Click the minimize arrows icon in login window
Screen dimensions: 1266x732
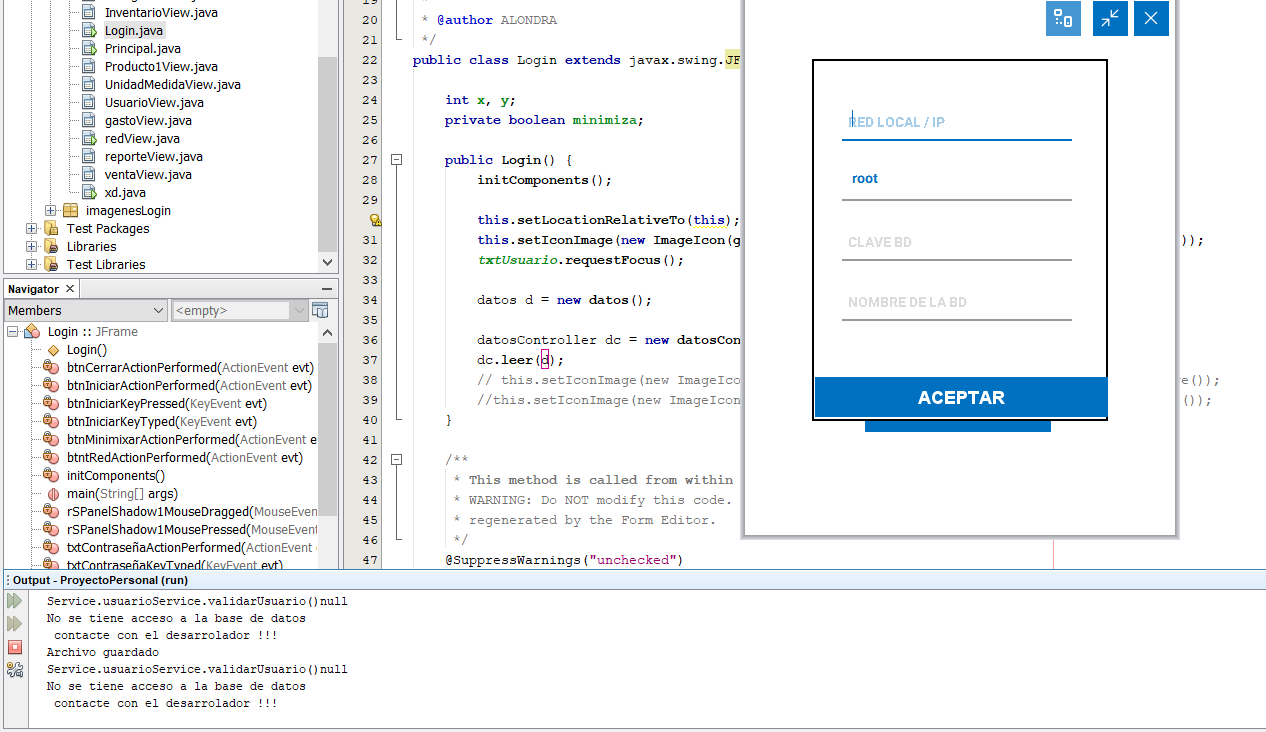pos(1110,18)
